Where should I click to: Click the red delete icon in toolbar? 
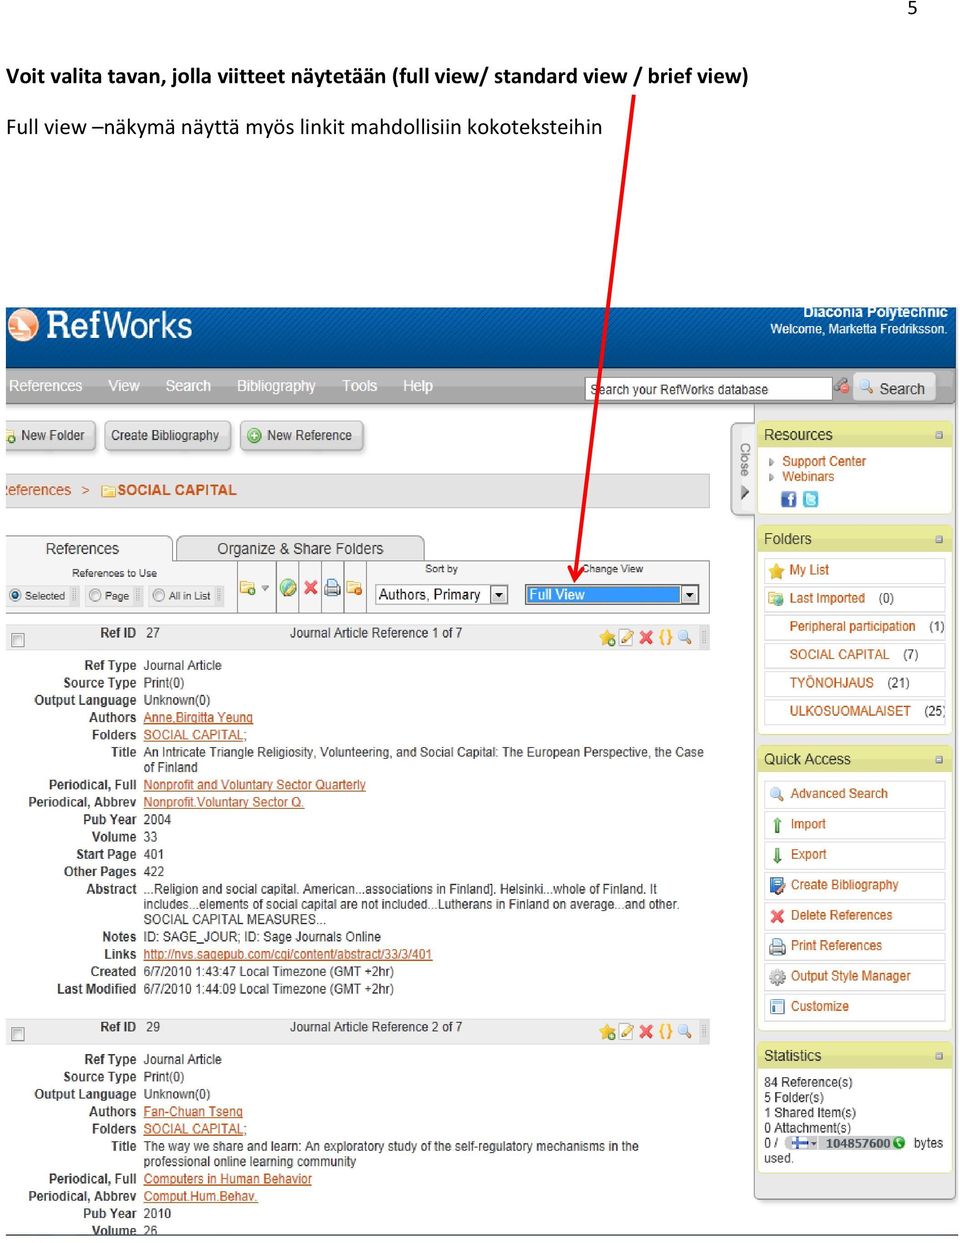pyautogui.click(x=311, y=588)
